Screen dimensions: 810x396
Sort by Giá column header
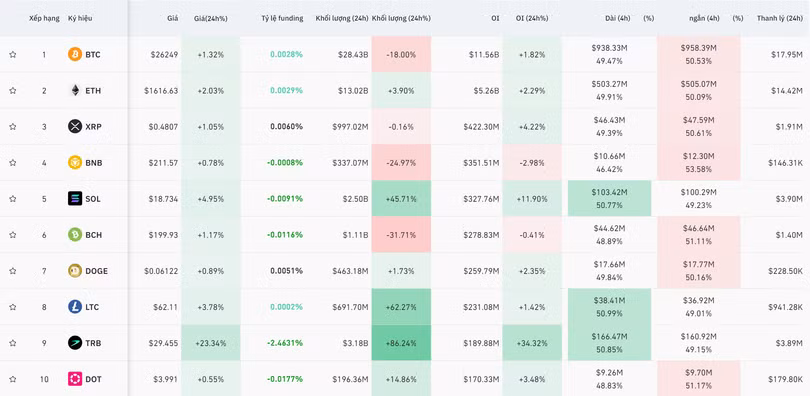click(x=173, y=18)
